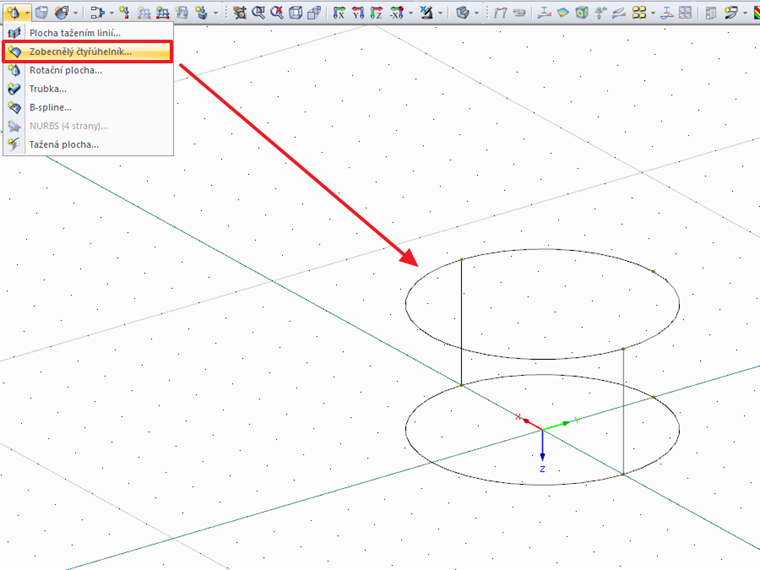Click the solid load icon
The height and width of the screenshot is (570, 760).
201,12
